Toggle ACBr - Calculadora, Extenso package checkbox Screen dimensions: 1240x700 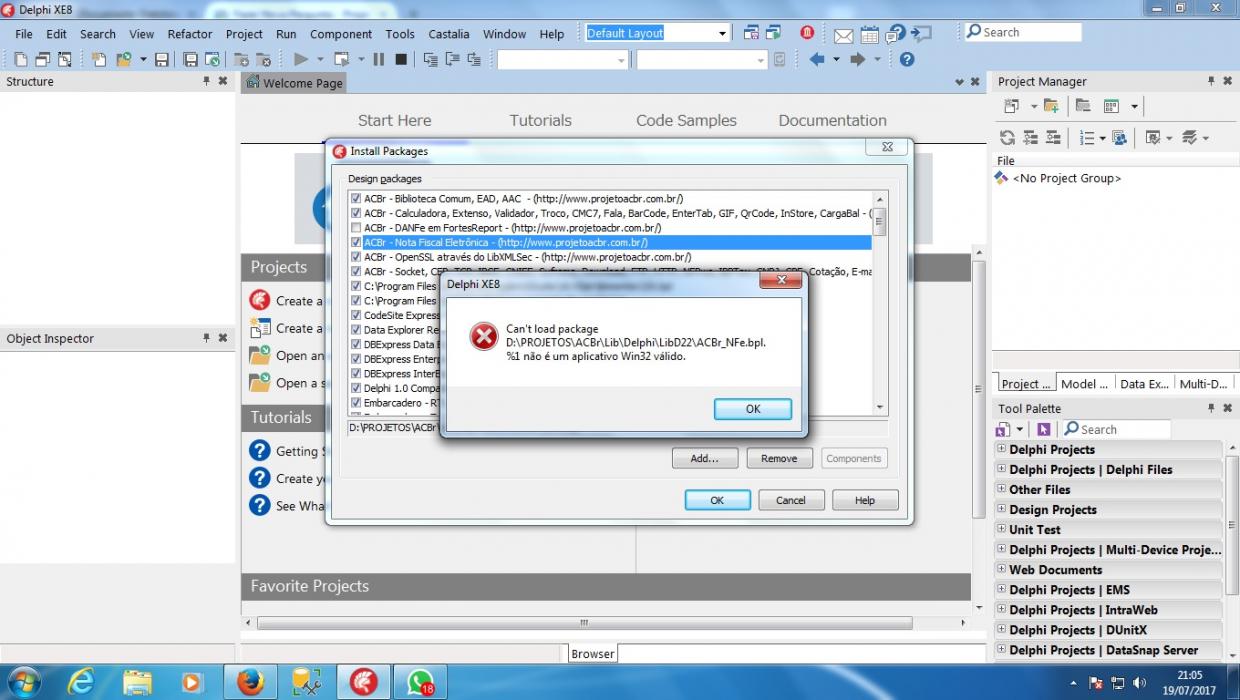click(x=355, y=213)
